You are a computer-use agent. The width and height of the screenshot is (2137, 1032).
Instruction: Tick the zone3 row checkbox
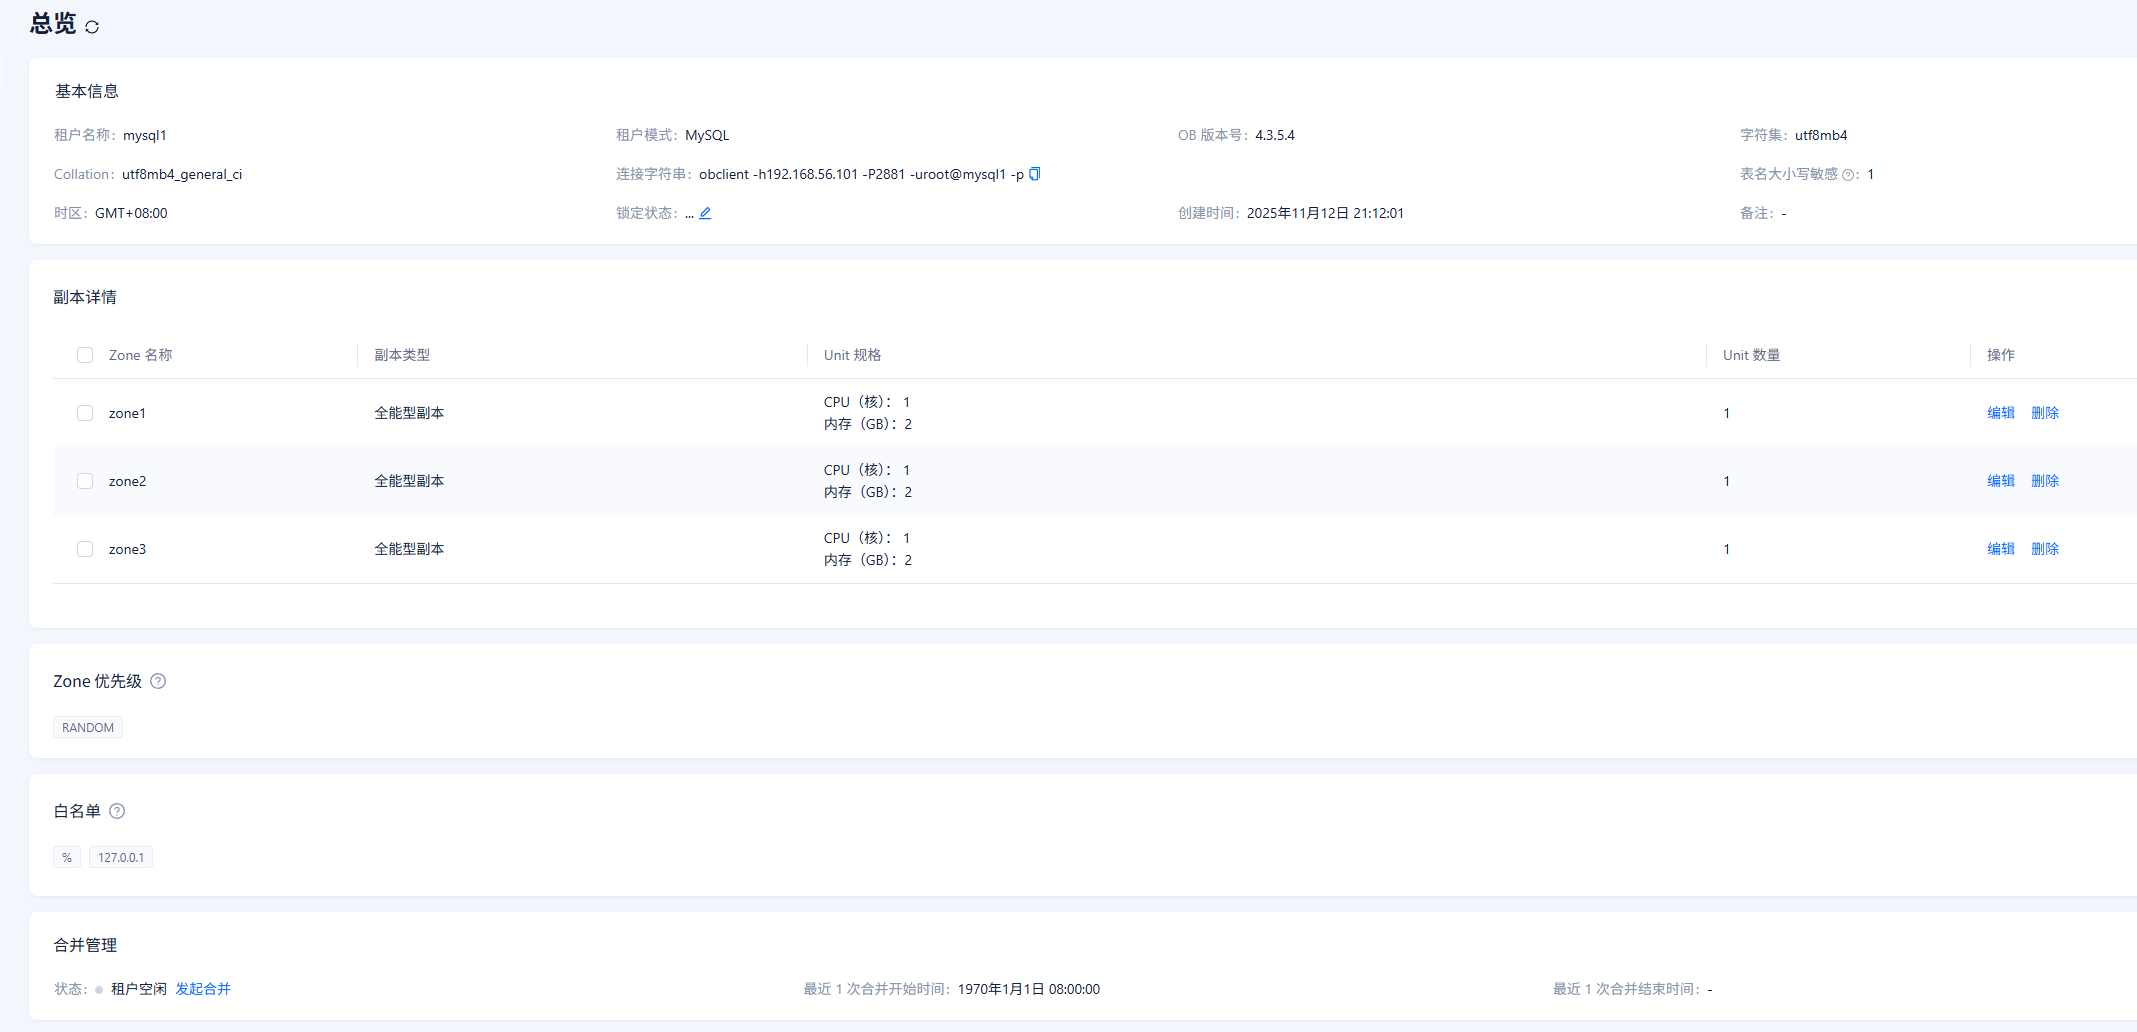[x=85, y=549]
